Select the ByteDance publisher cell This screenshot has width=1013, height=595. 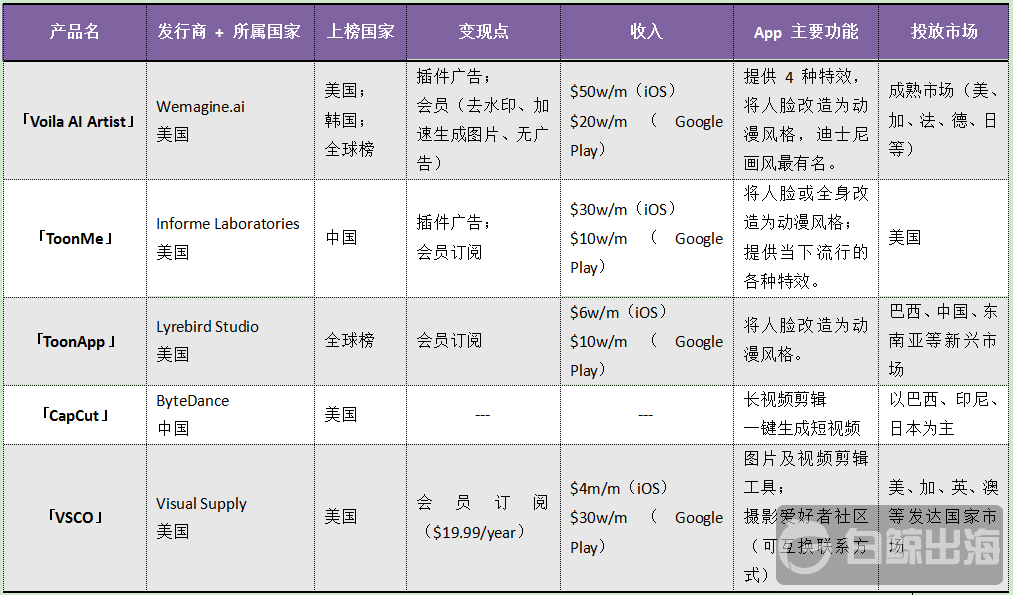(x=229, y=414)
